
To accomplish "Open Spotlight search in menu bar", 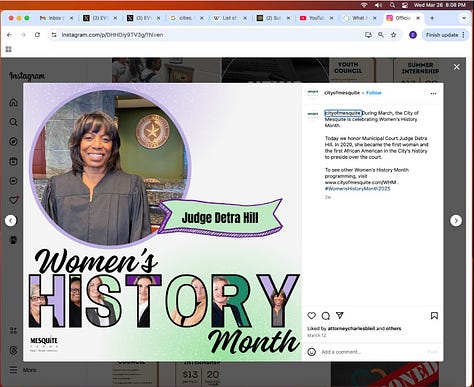I will (392, 5).
